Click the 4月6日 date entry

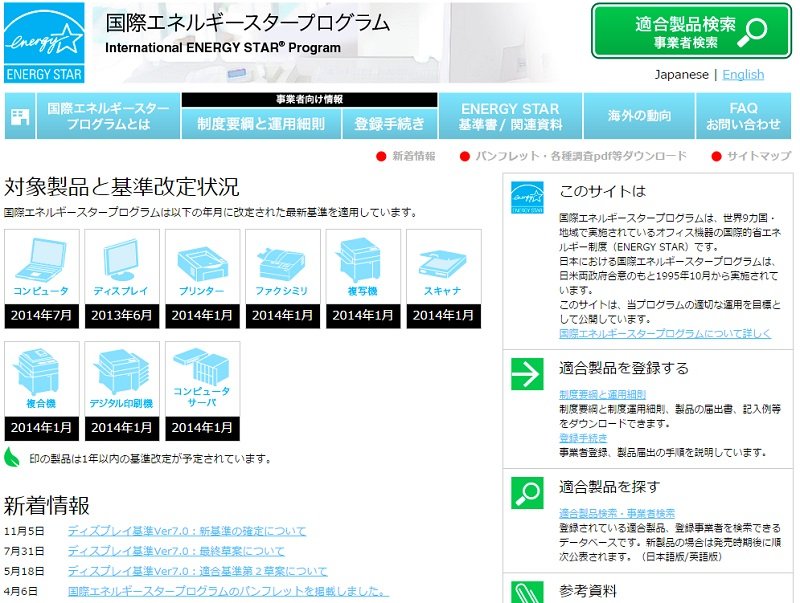click(20, 591)
